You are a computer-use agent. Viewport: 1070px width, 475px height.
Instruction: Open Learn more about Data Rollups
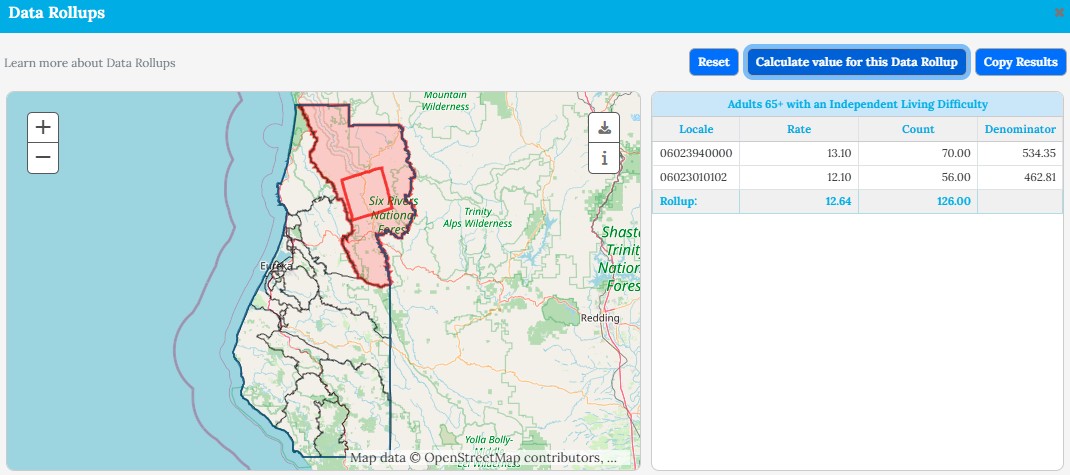[x=90, y=63]
